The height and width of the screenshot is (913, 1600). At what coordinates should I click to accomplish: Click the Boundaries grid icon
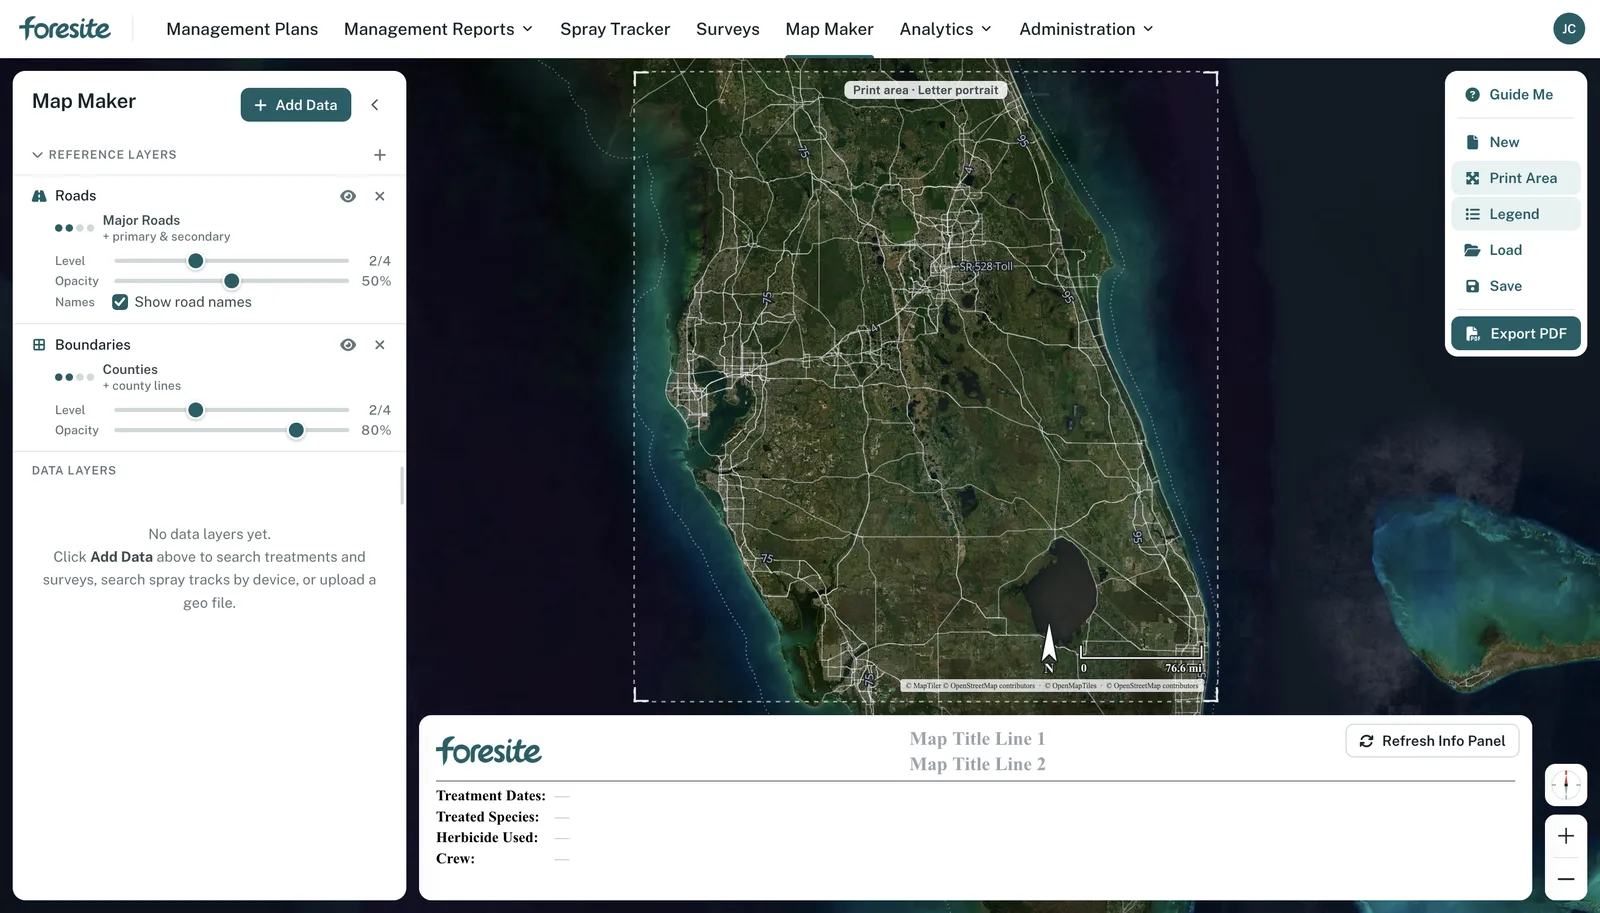pyautogui.click(x=39, y=345)
